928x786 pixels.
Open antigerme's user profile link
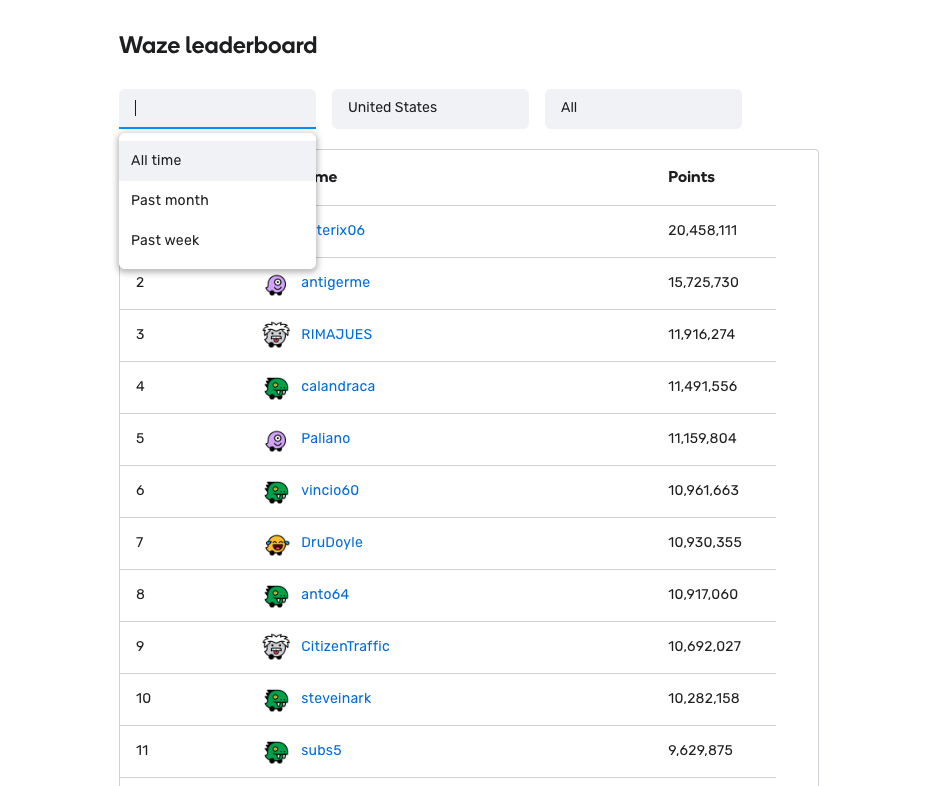[335, 282]
